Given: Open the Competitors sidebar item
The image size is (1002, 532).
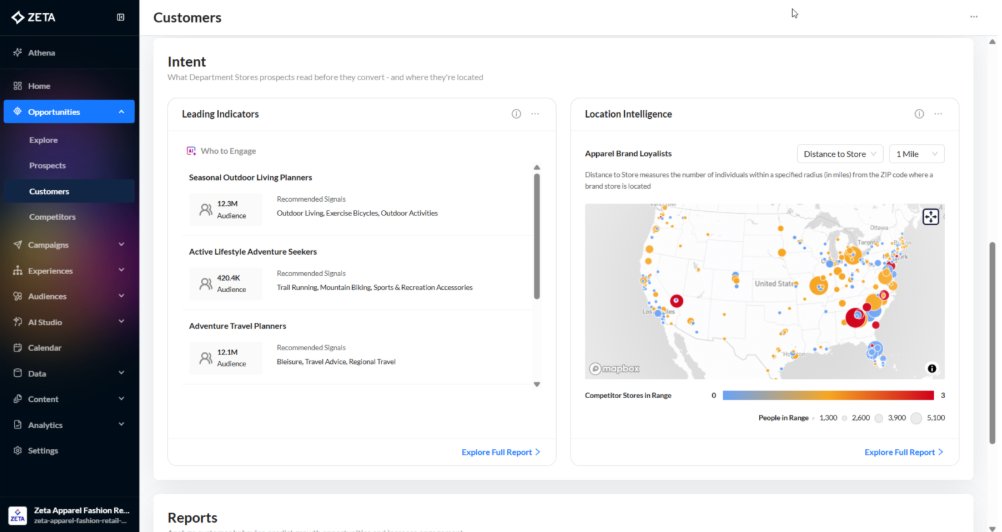Looking at the screenshot, I should [52, 217].
